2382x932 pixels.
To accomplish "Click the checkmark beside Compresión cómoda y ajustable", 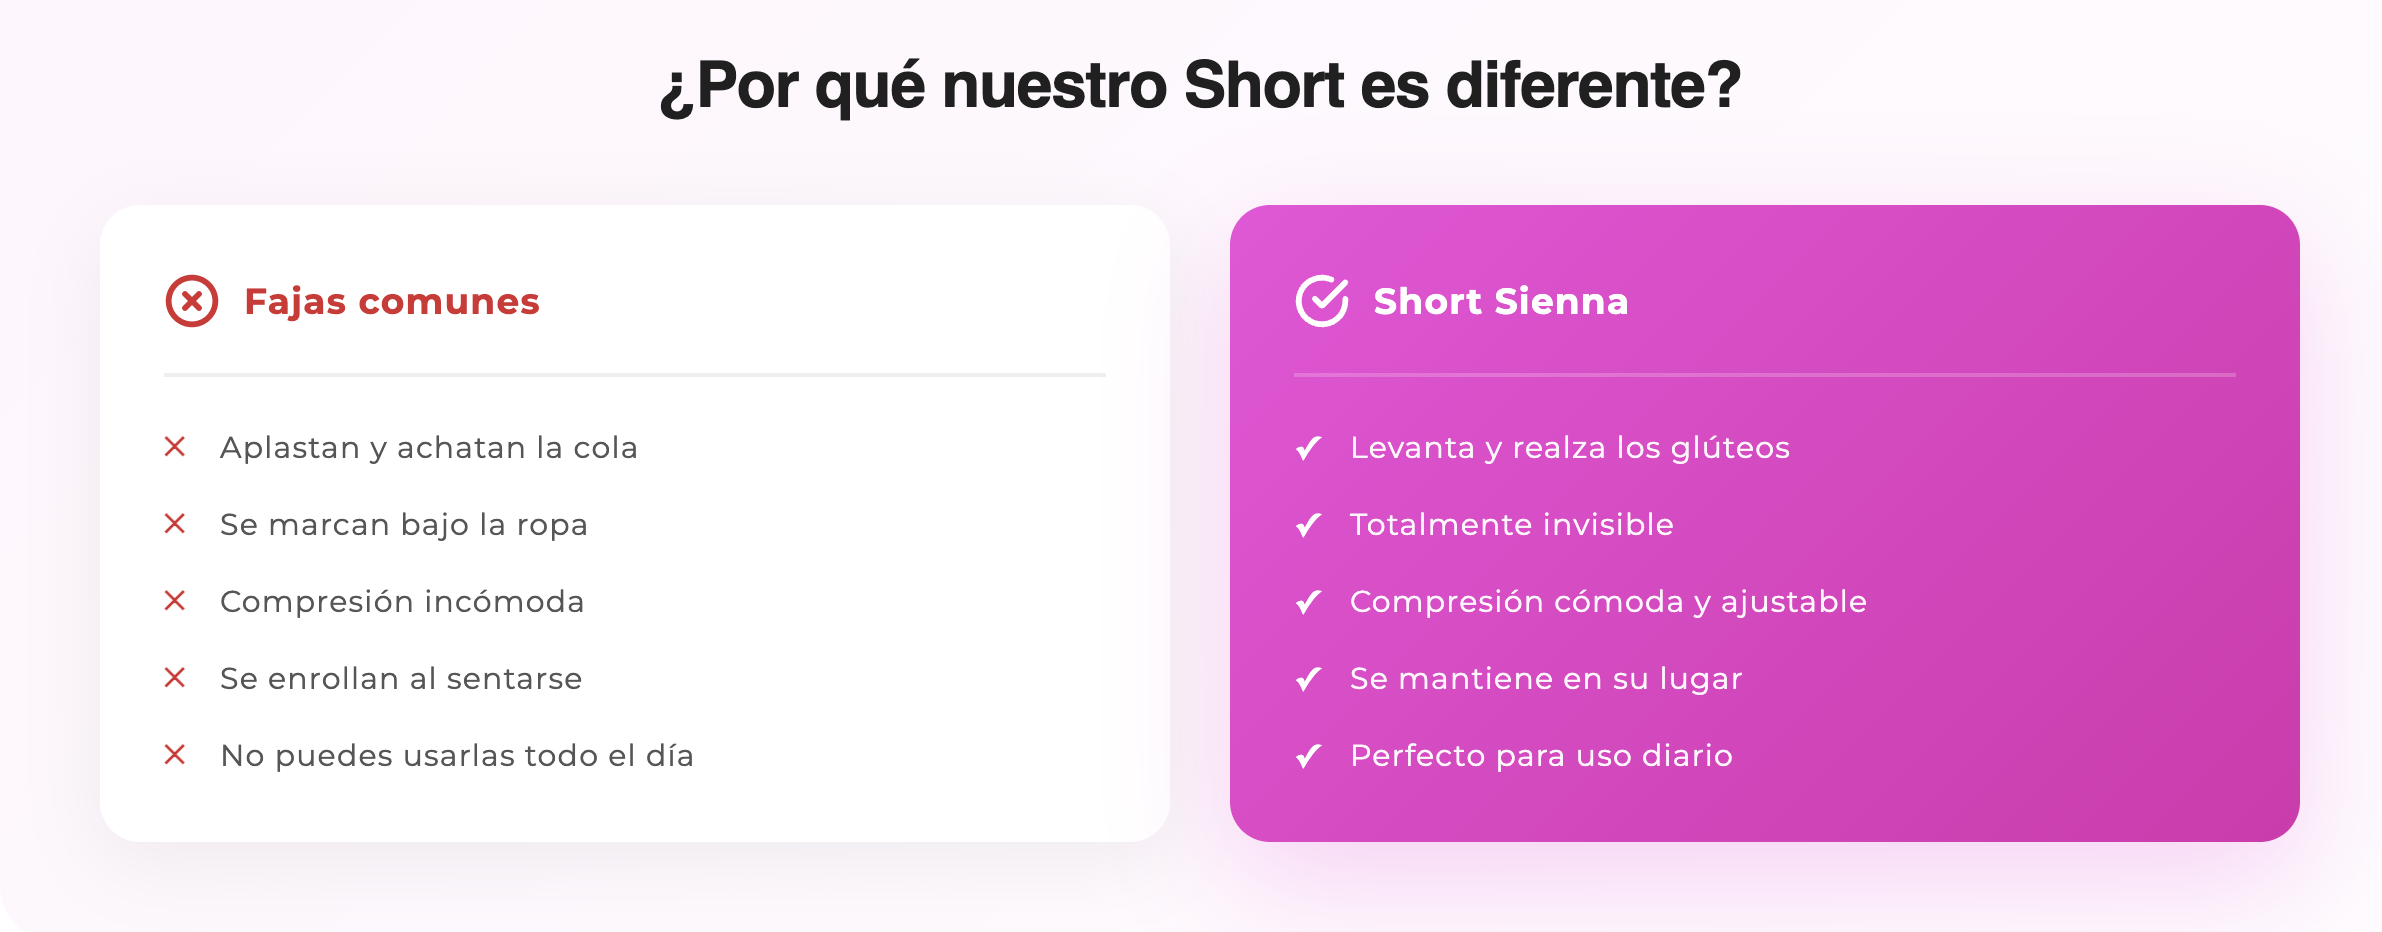I will click(1308, 602).
